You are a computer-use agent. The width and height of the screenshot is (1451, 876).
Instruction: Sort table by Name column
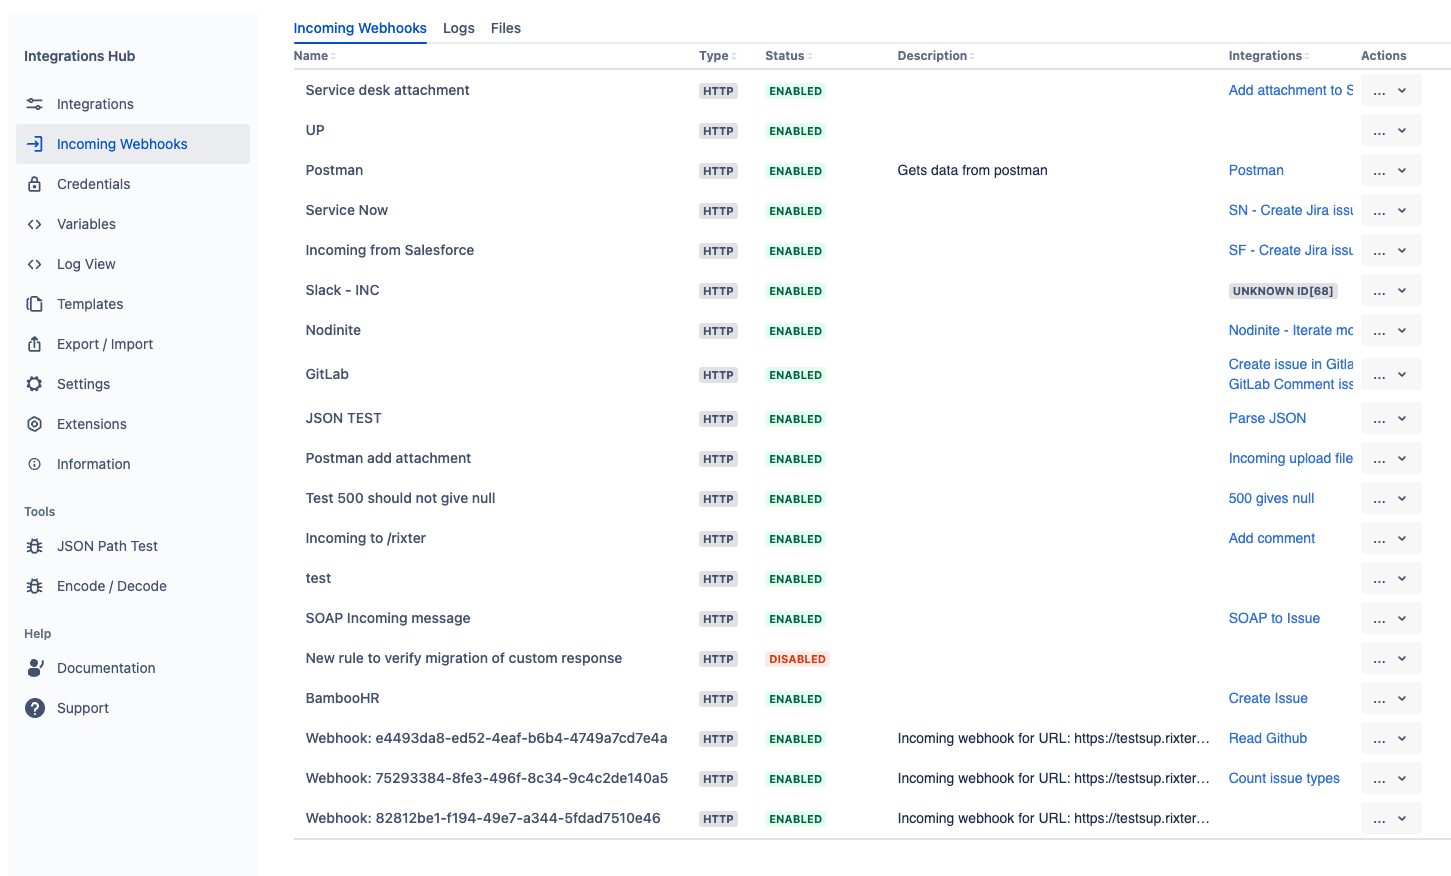coord(314,56)
